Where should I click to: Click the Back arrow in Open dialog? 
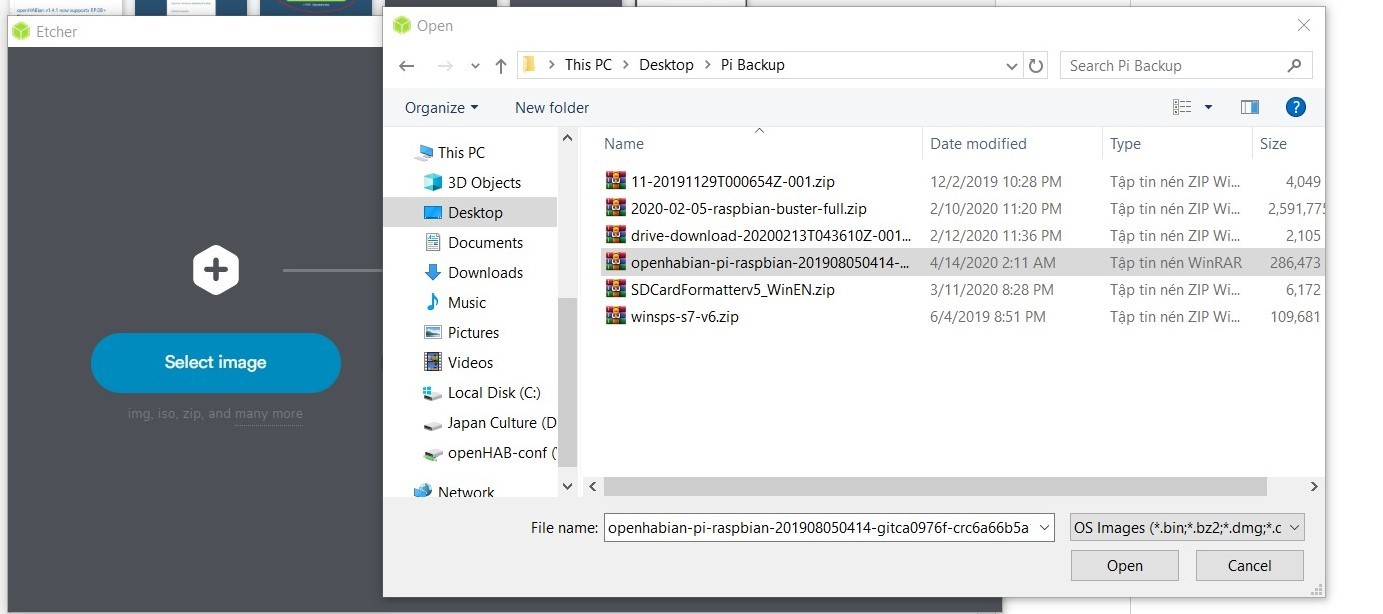coord(406,66)
